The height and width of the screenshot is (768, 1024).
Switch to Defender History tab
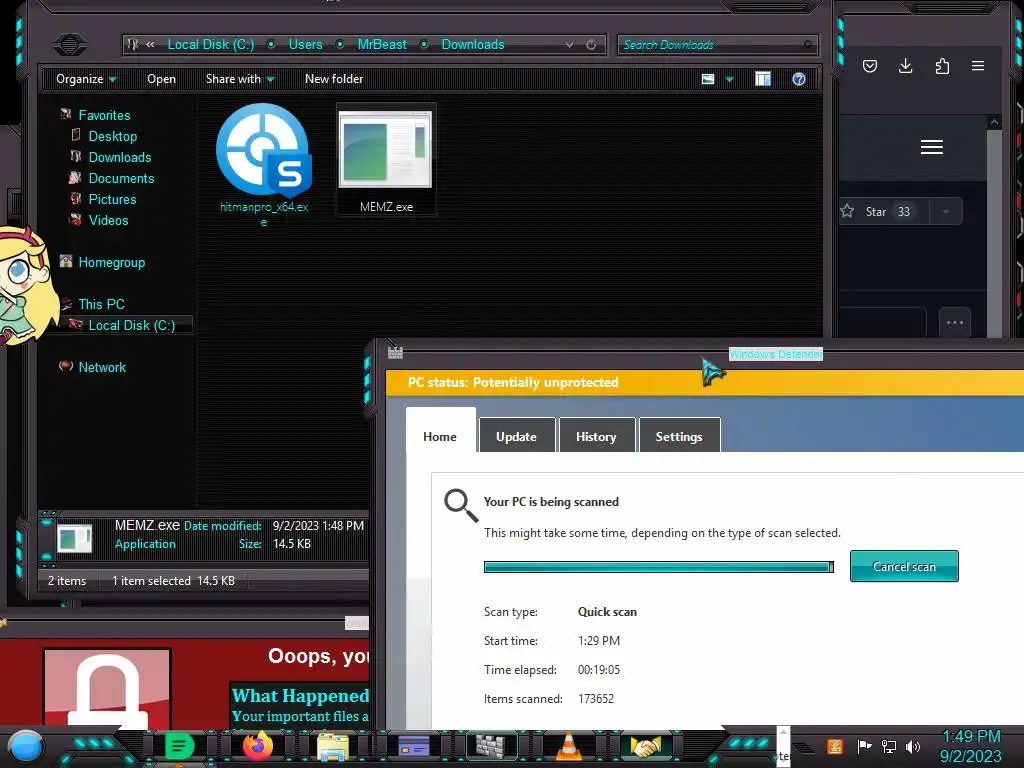point(596,436)
